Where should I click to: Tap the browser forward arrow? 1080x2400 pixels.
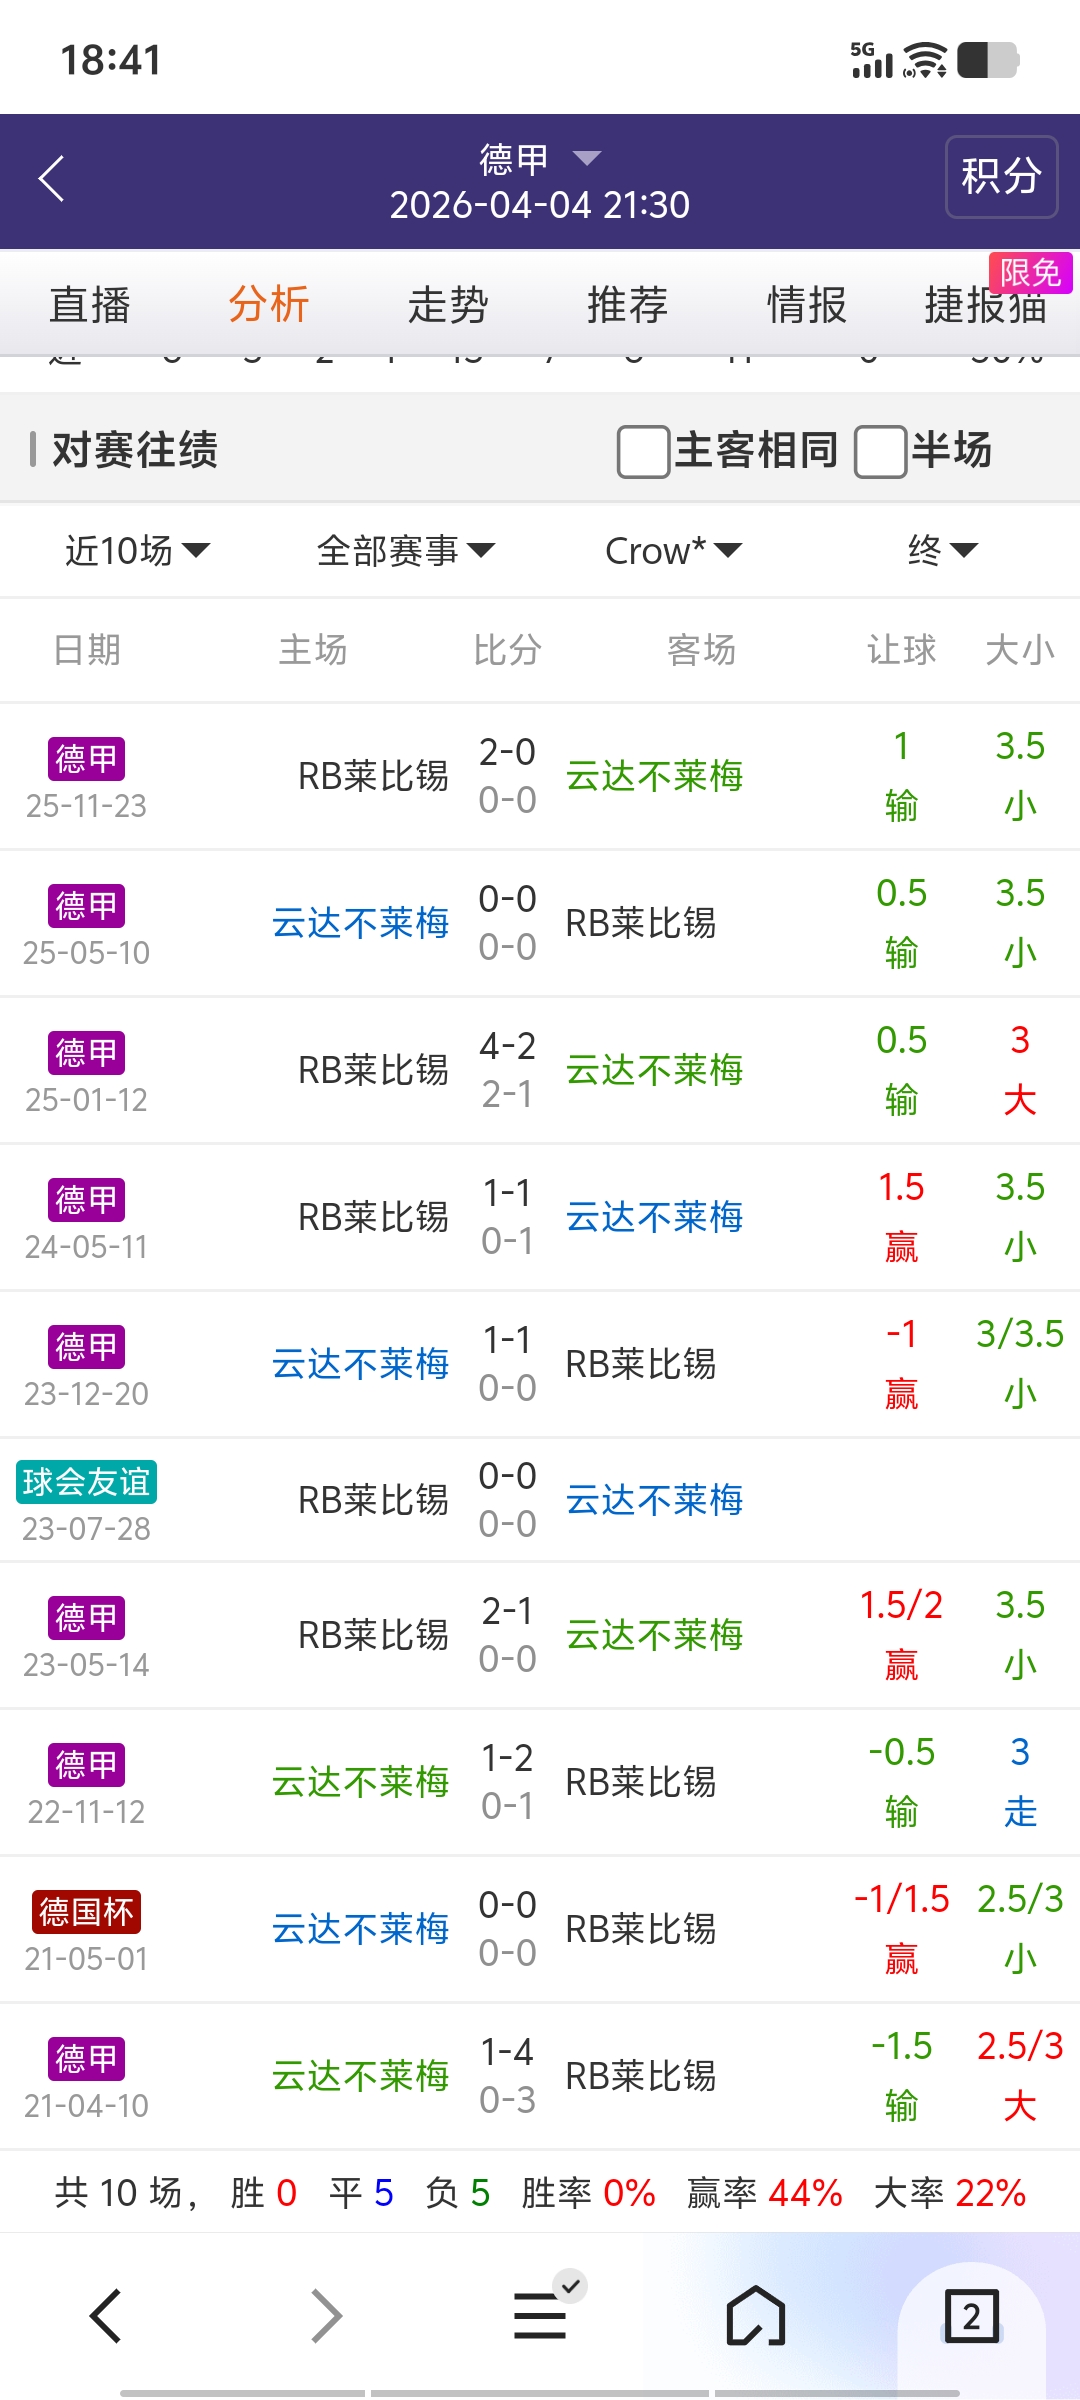coord(326,2316)
